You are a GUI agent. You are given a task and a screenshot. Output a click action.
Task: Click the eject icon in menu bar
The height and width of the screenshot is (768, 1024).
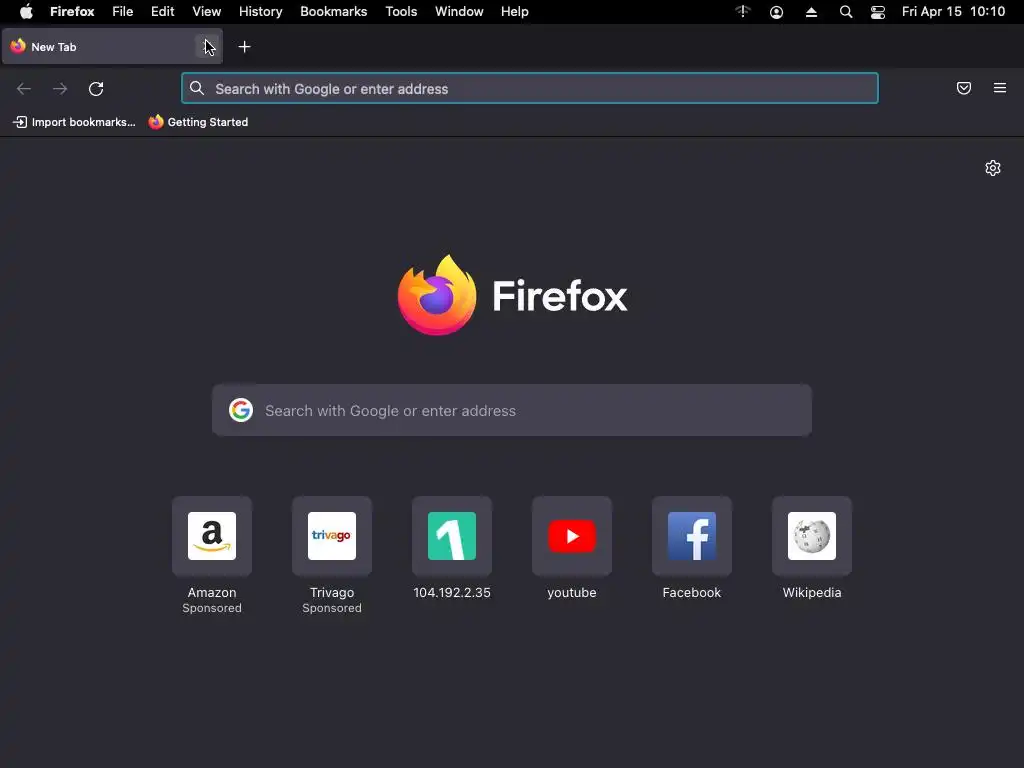pyautogui.click(x=811, y=12)
